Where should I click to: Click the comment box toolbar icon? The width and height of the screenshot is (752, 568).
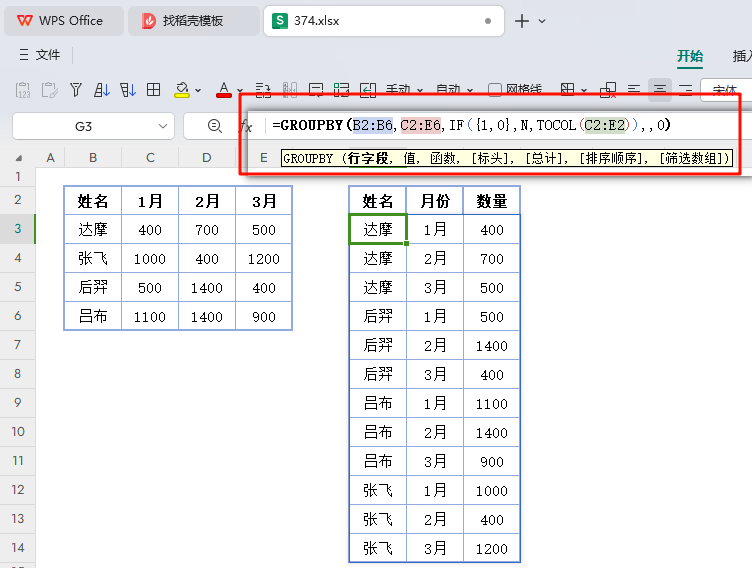pyautogui.click(x=316, y=90)
